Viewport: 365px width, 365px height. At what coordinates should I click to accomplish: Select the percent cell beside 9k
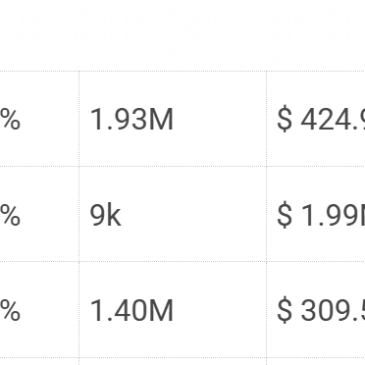click(39, 214)
